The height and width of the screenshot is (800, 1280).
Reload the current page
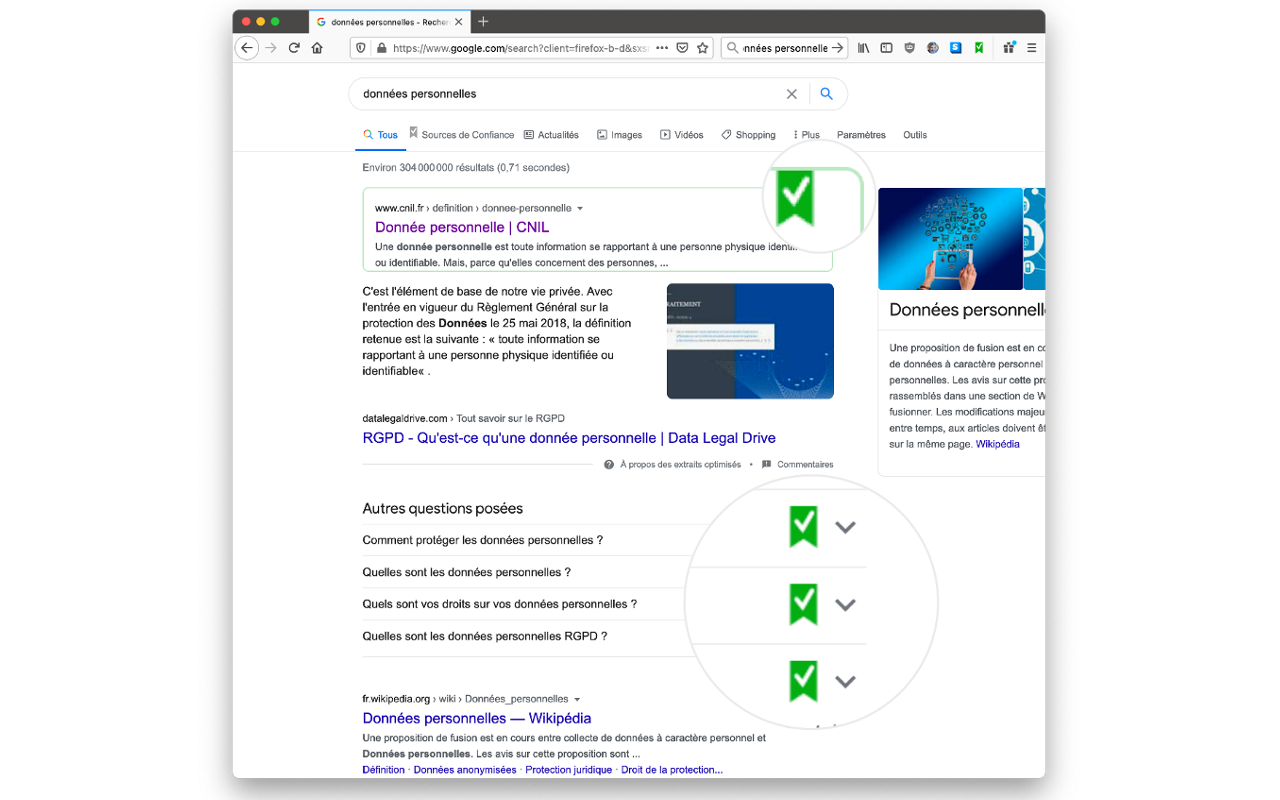coord(294,48)
